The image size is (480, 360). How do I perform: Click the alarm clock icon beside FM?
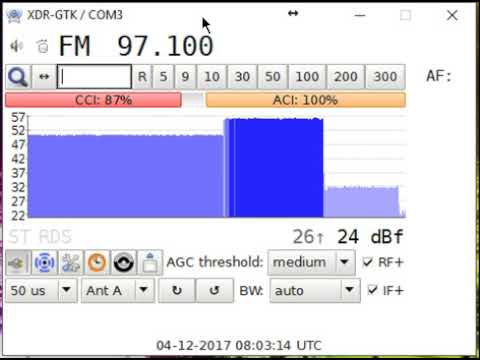(42, 46)
